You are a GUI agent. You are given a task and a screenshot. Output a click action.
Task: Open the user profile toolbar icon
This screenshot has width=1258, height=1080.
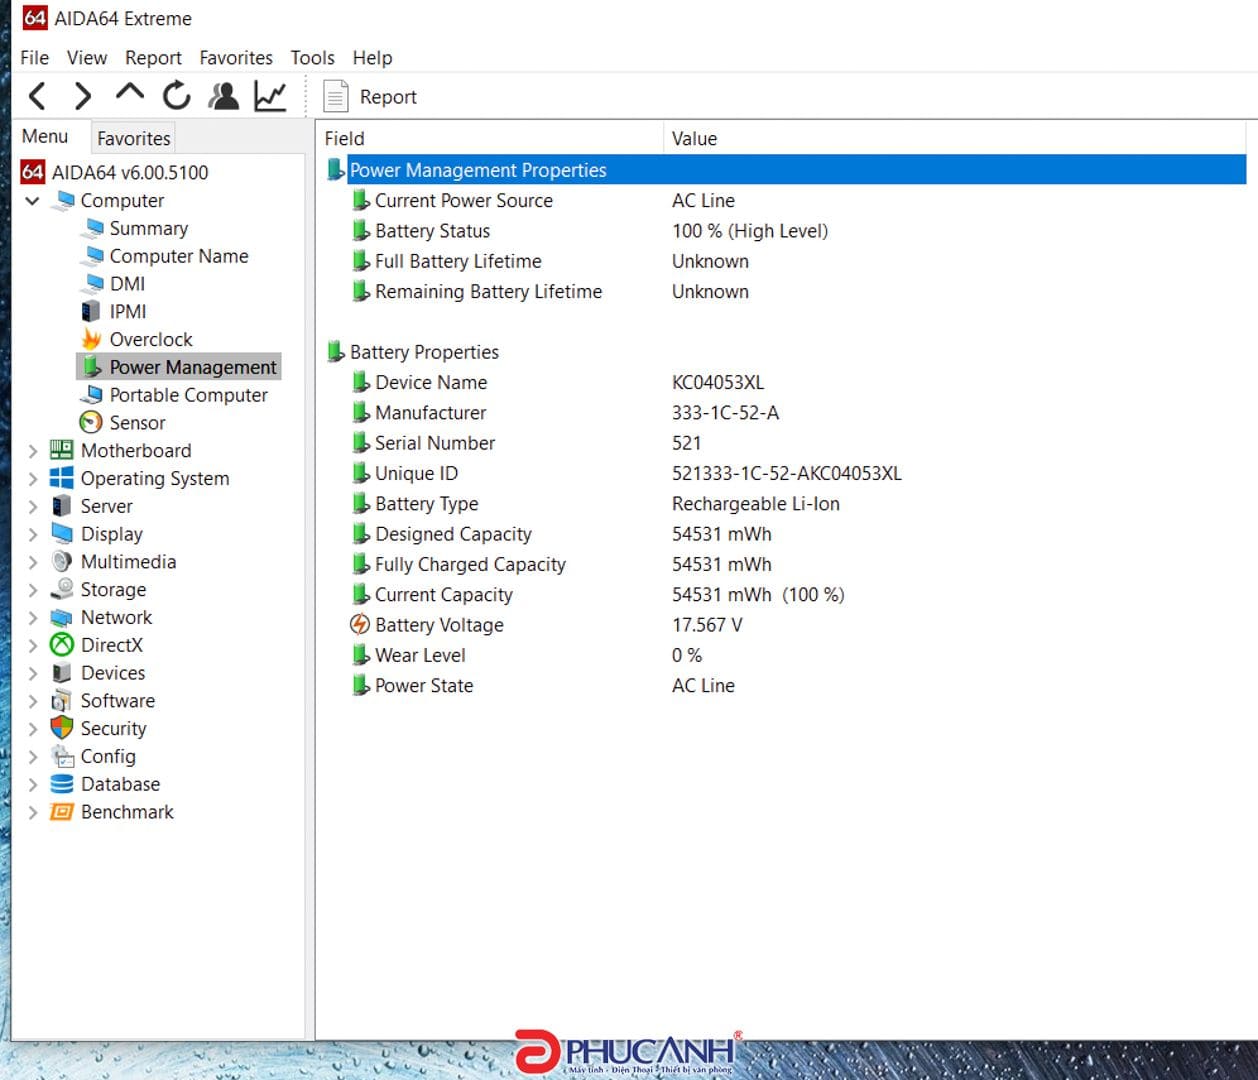224,96
